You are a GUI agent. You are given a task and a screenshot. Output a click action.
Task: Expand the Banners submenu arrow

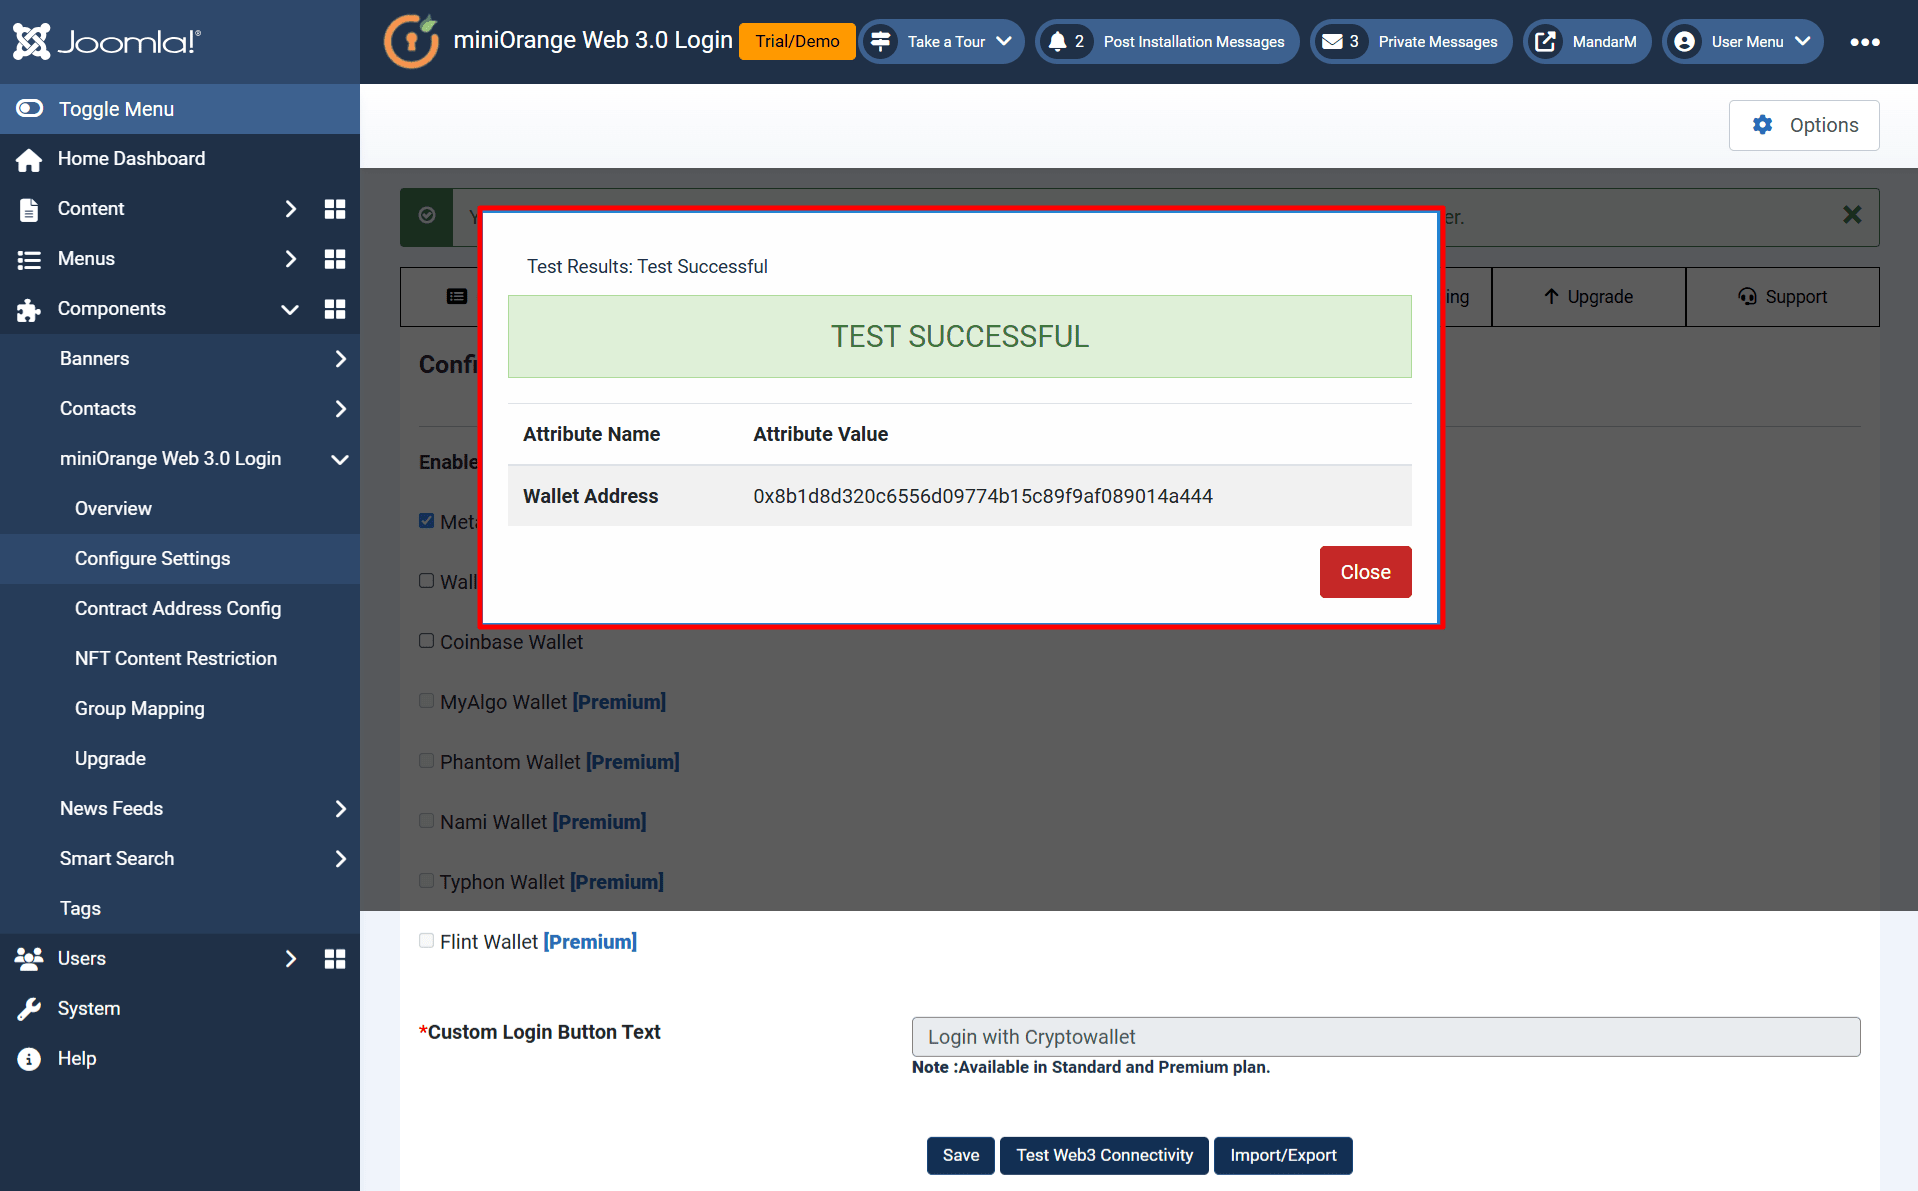[x=340, y=359]
